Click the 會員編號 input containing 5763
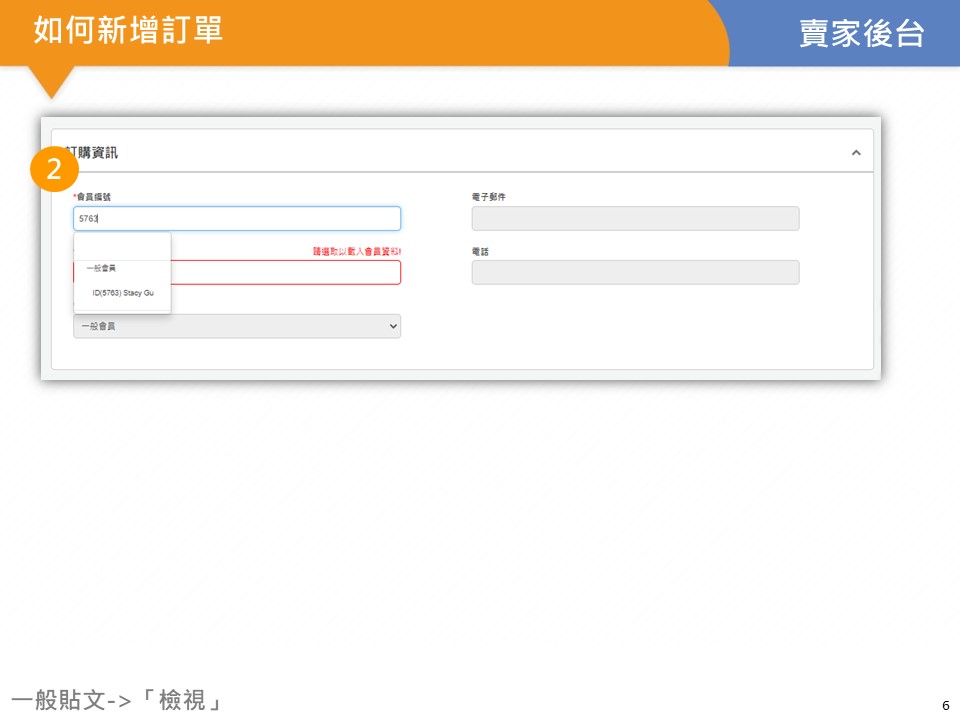 coord(237,218)
